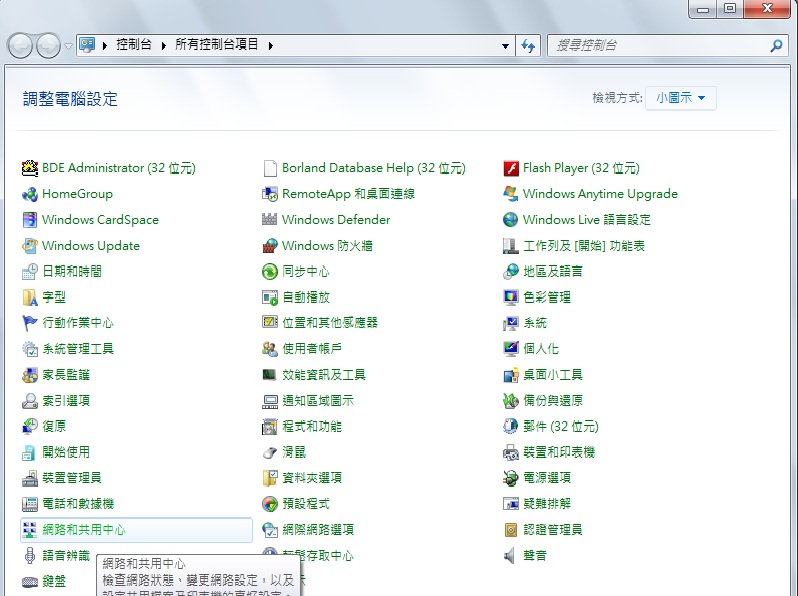Open Windows Anytime Upgrade link

click(601, 194)
